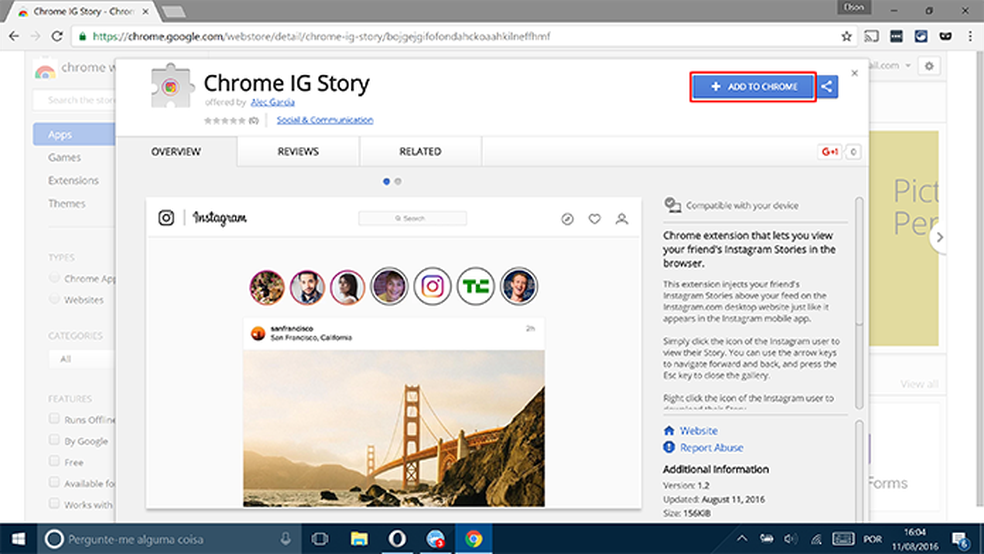Click the heart activity icon in preview
The height and width of the screenshot is (554, 984).
pos(594,219)
